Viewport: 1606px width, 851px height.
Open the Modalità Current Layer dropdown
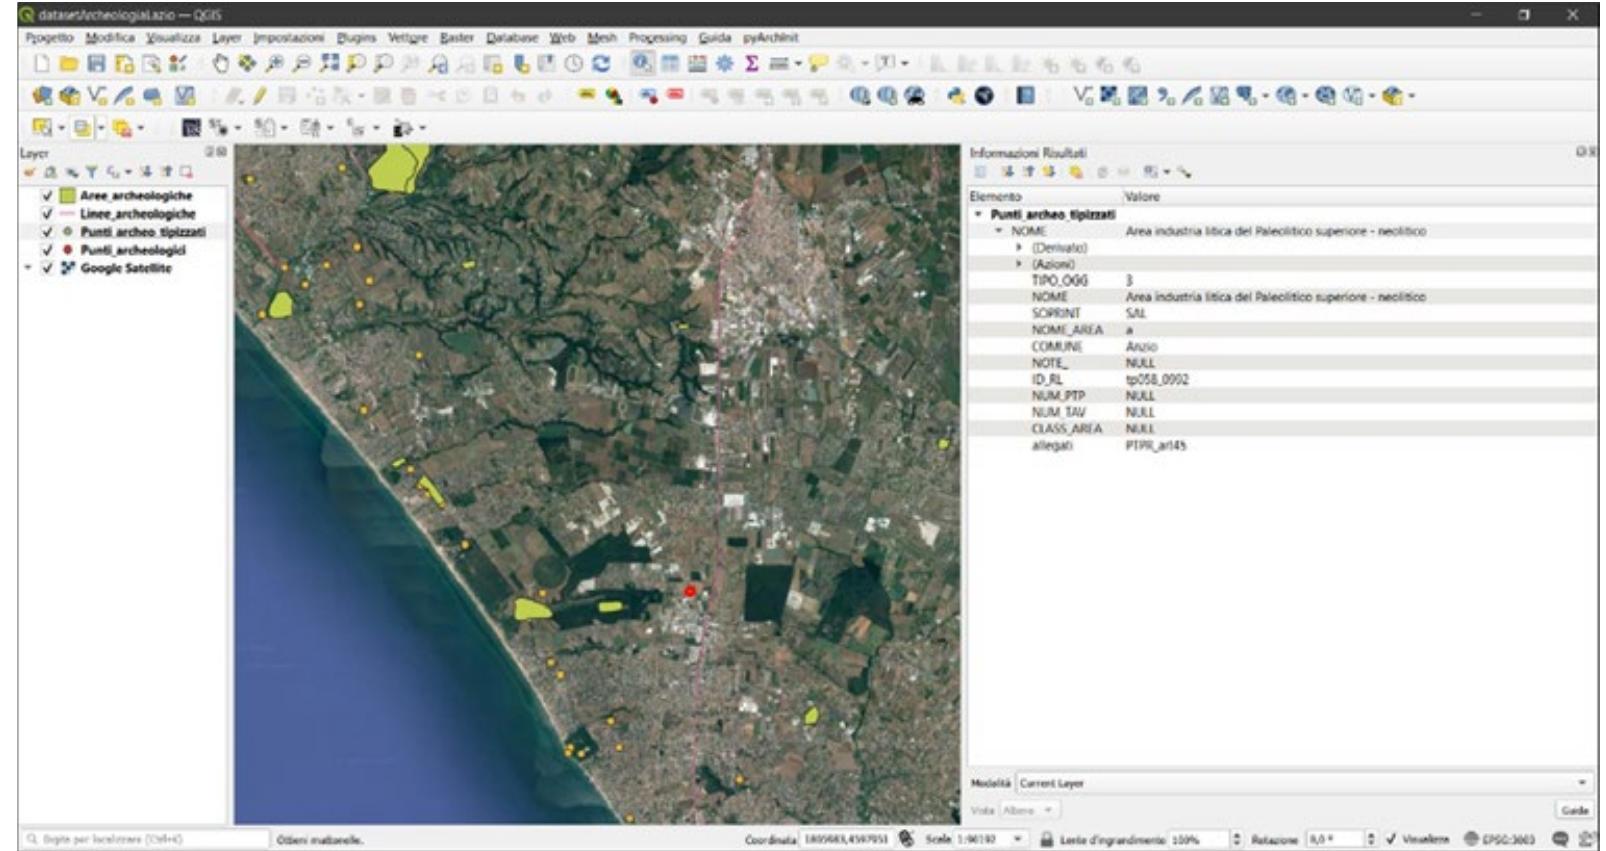(x=1304, y=783)
